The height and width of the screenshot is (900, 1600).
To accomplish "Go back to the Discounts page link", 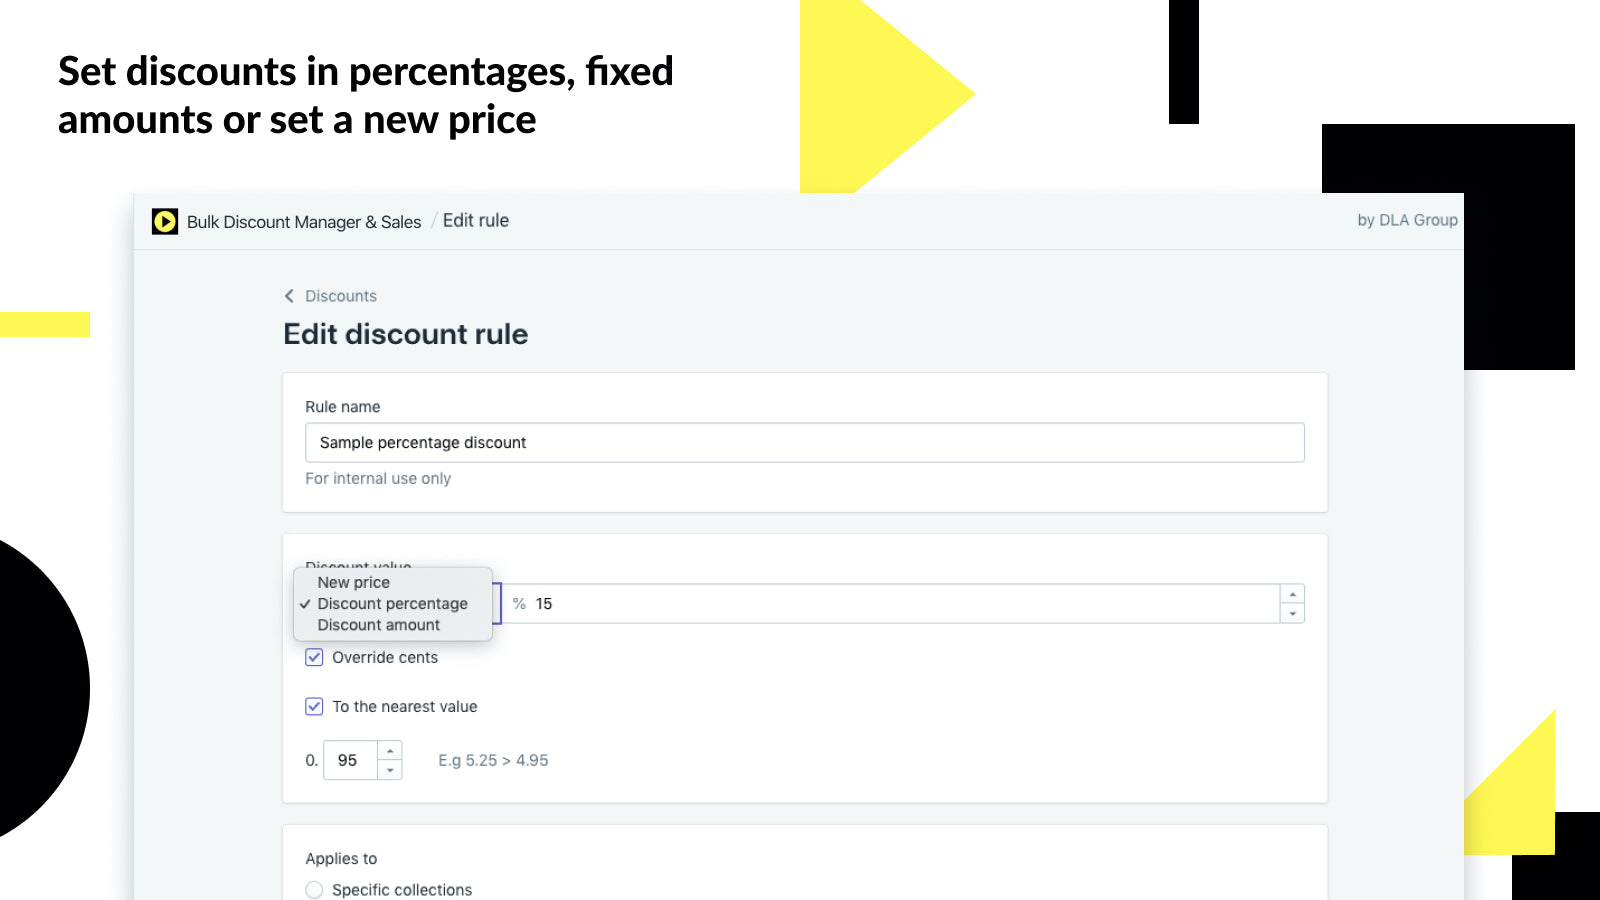I will (x=341, y=296).
